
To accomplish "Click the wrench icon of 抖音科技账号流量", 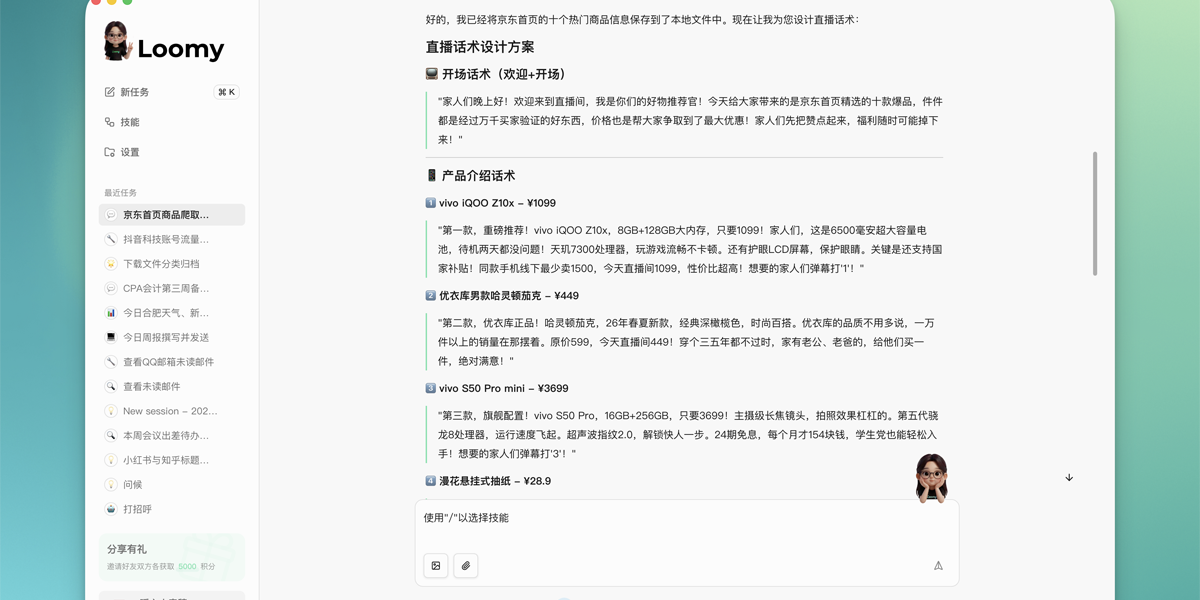I will (x=111, y=239).
